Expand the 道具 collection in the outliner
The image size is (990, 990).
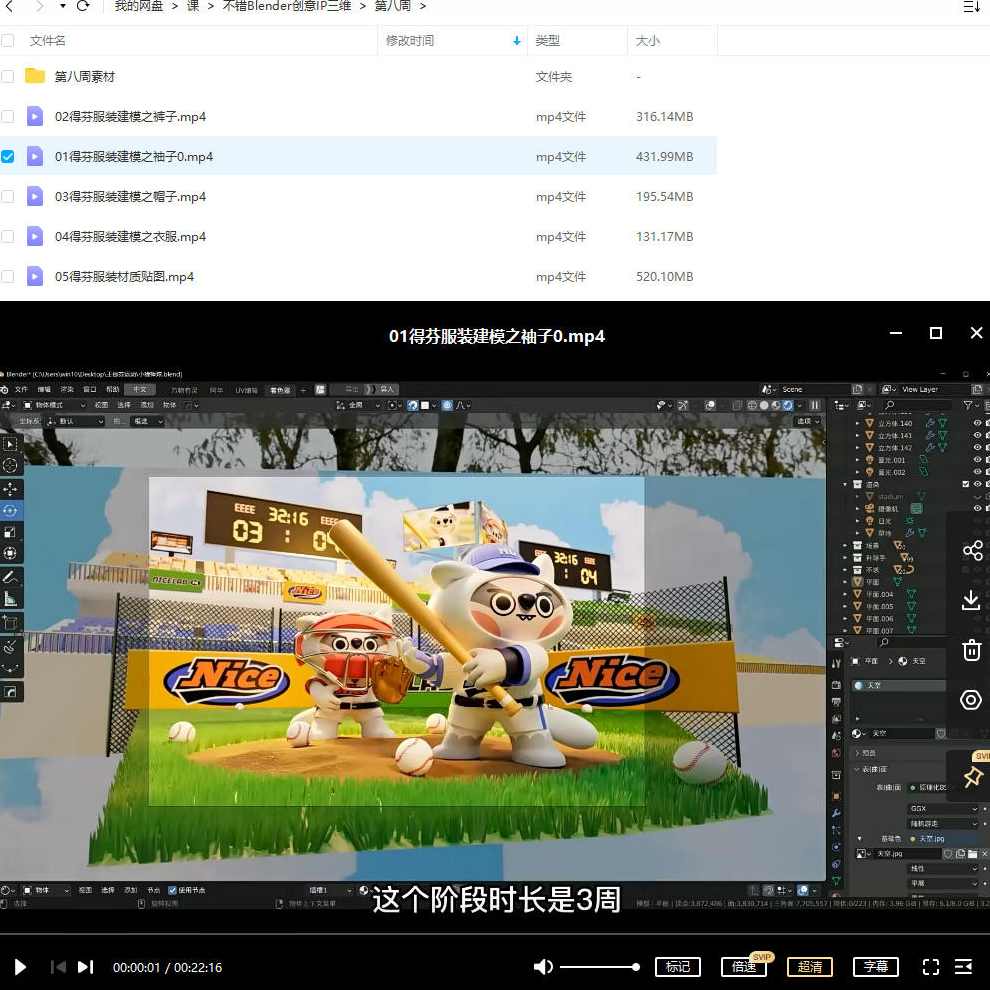848,484
